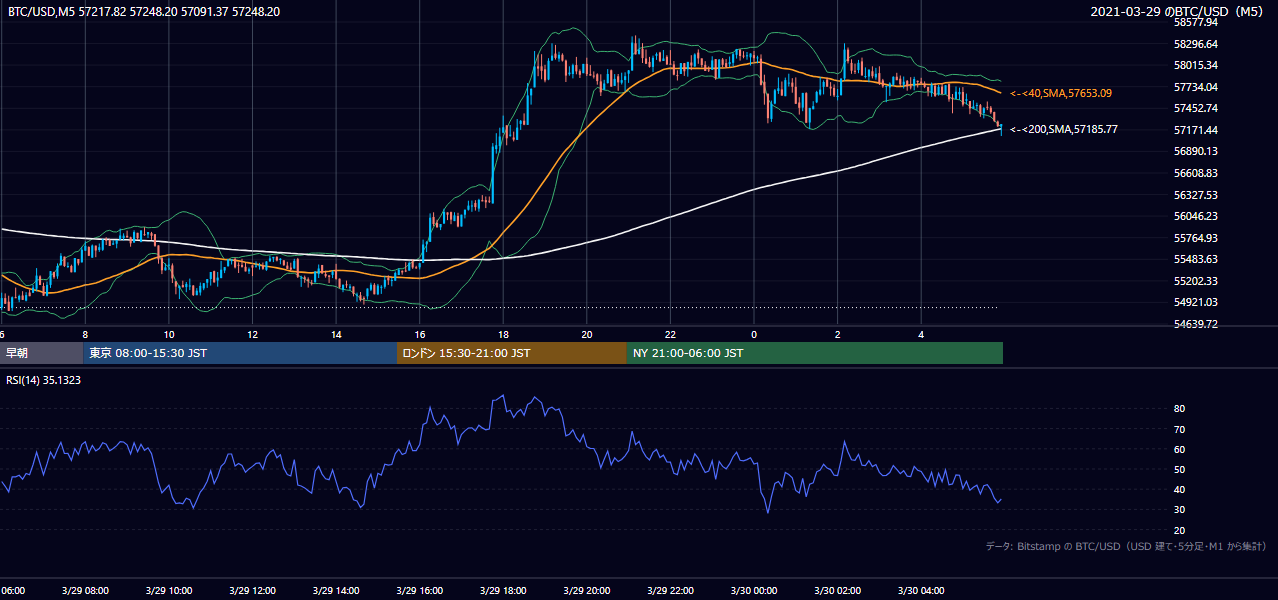The height and width of the screenshot is (600, 1278).
Task: Click hour tick 12 under price chart
Action: point(253,334)
